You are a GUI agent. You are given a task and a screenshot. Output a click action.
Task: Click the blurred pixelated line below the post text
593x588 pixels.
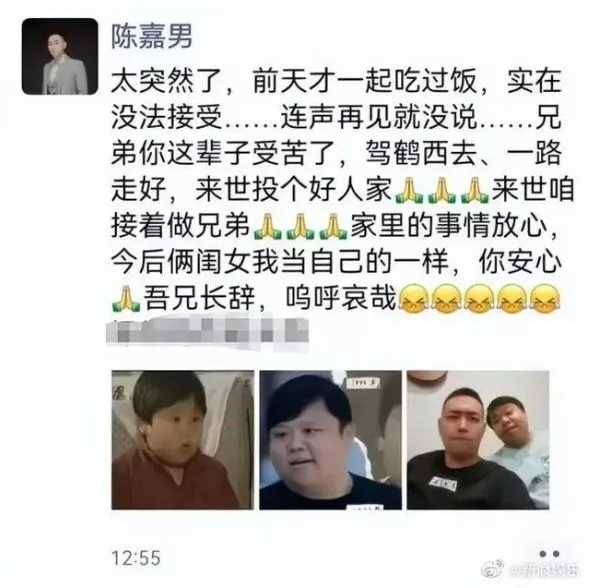[208, 331]
